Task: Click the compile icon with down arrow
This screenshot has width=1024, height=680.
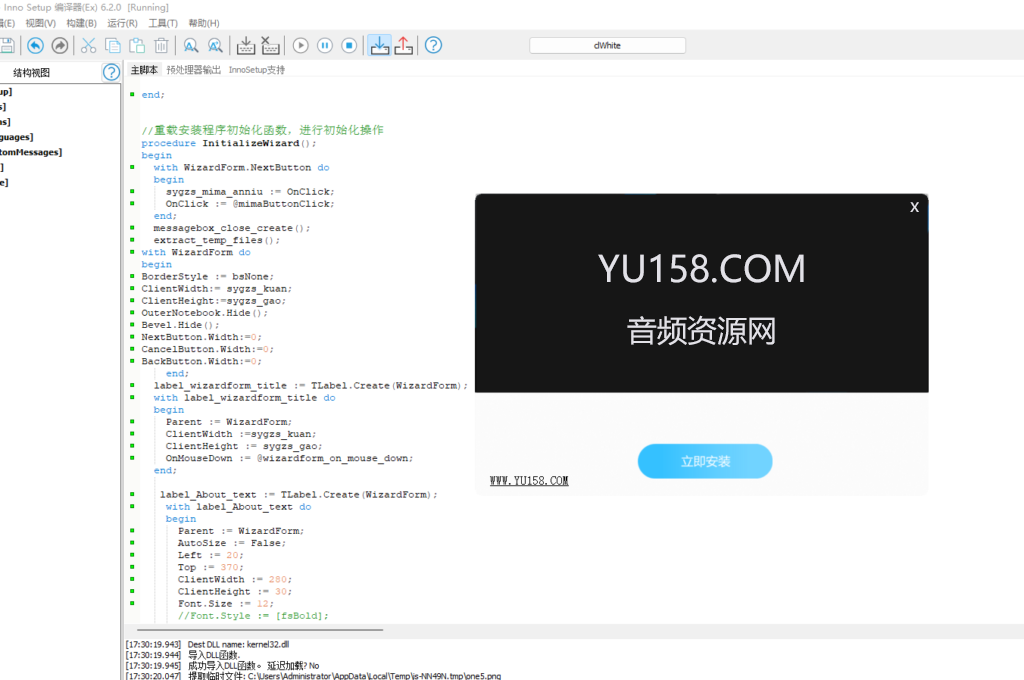Action: pos(246,45)
